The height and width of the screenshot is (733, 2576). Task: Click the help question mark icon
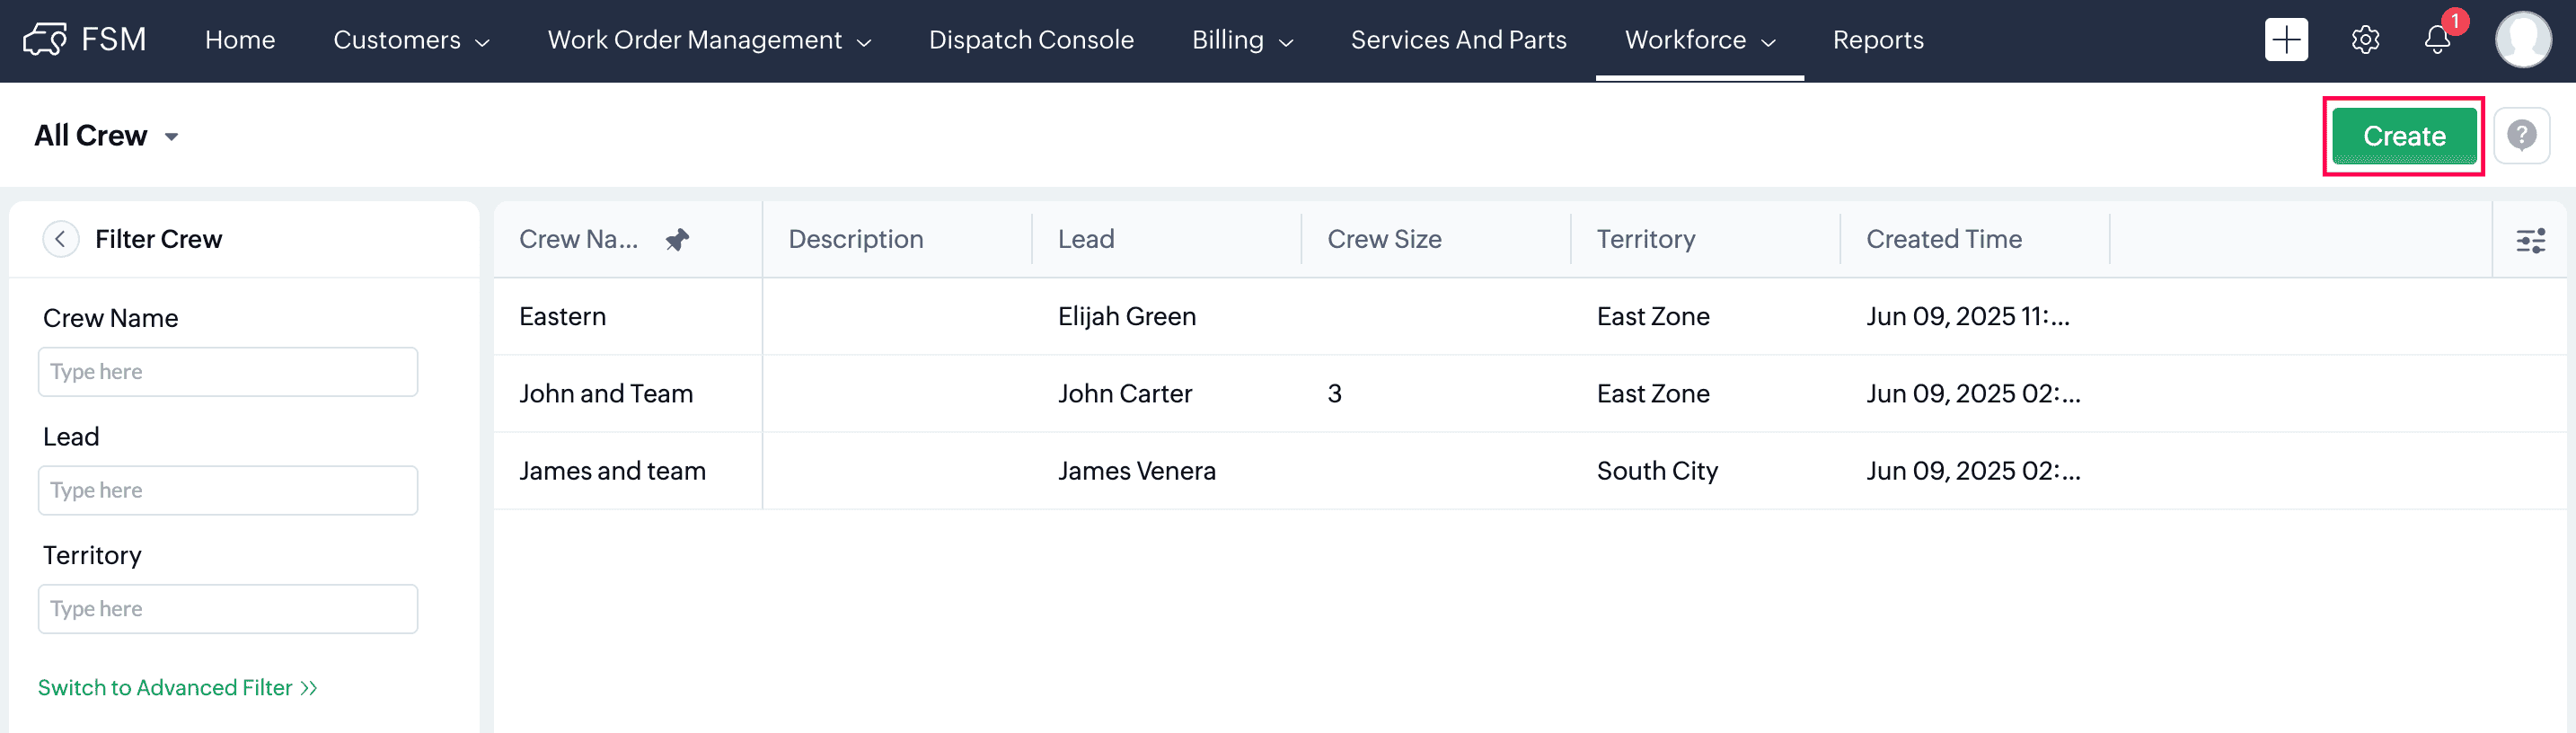[2521, 135]
